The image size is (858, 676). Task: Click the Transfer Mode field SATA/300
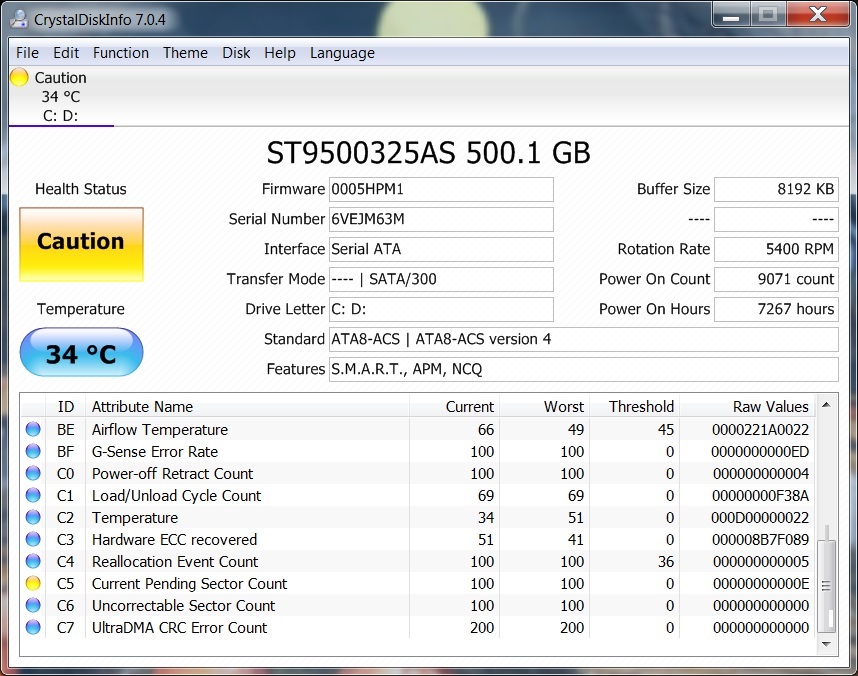point(441,279)
